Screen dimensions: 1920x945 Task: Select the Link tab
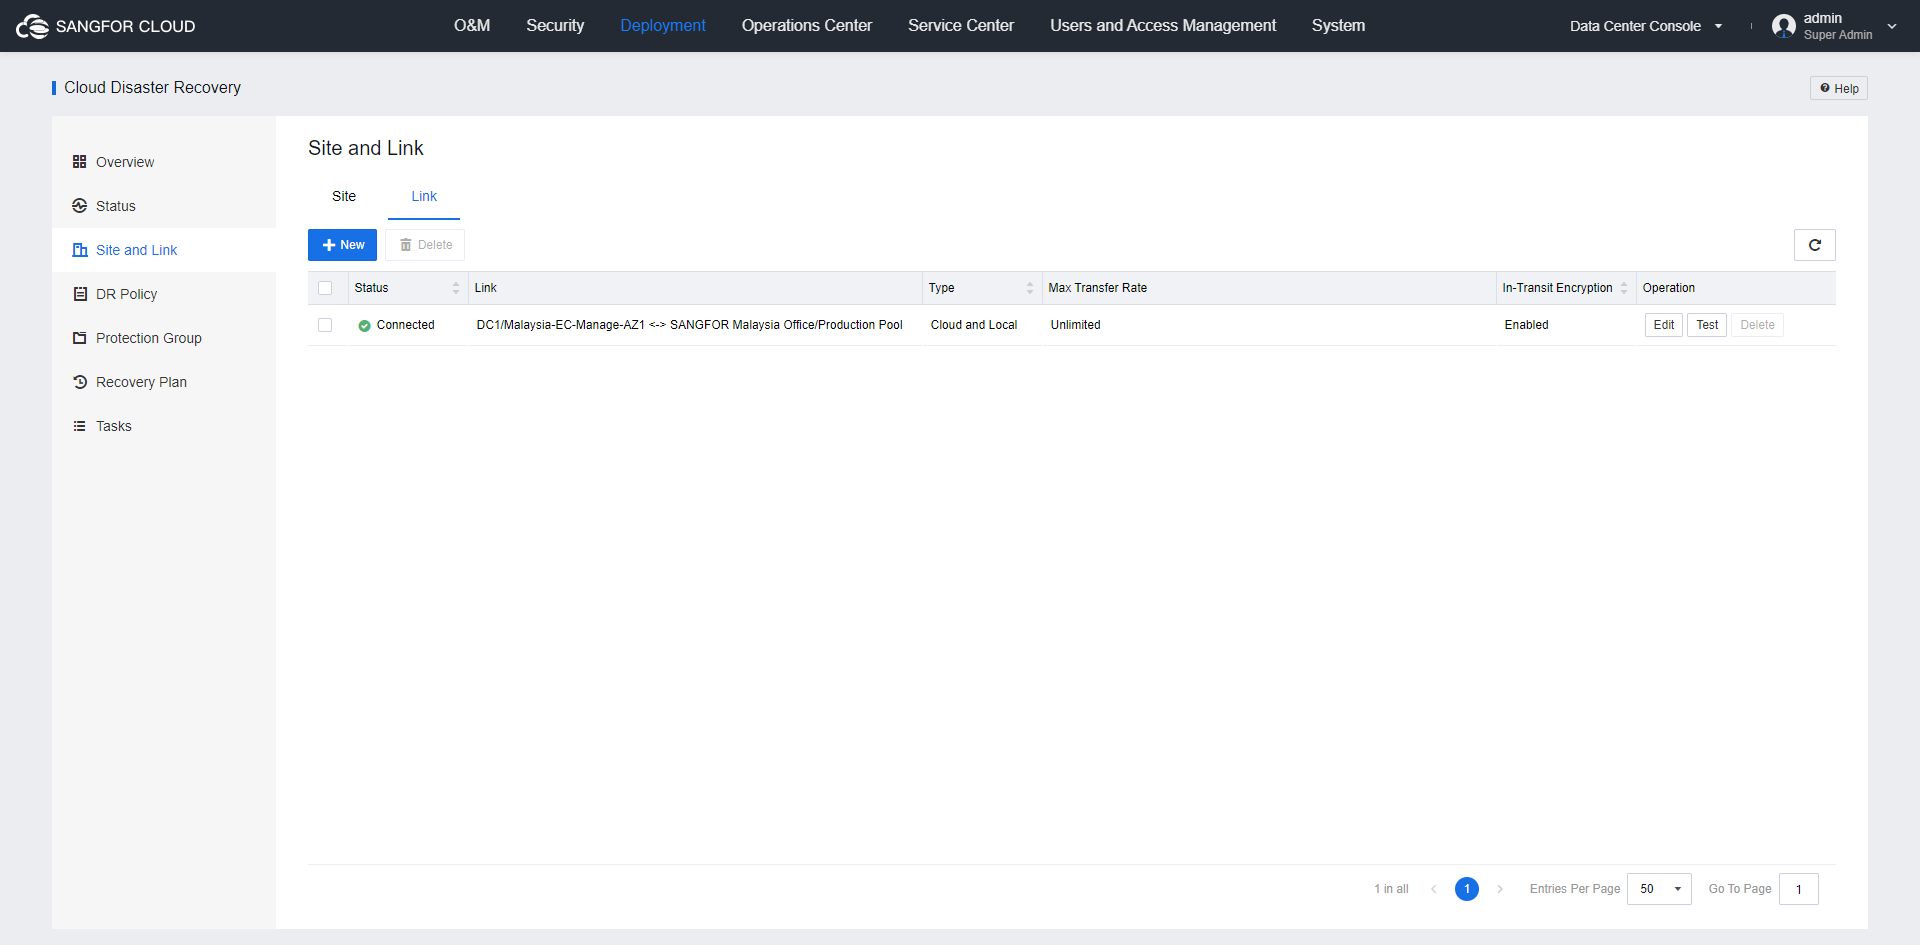point(424,196)
